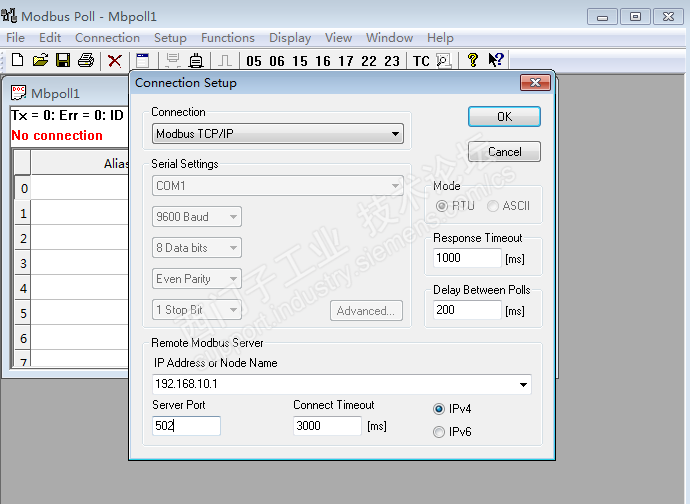
Task: Click the Open file toolbar icon
Action: 40,60
